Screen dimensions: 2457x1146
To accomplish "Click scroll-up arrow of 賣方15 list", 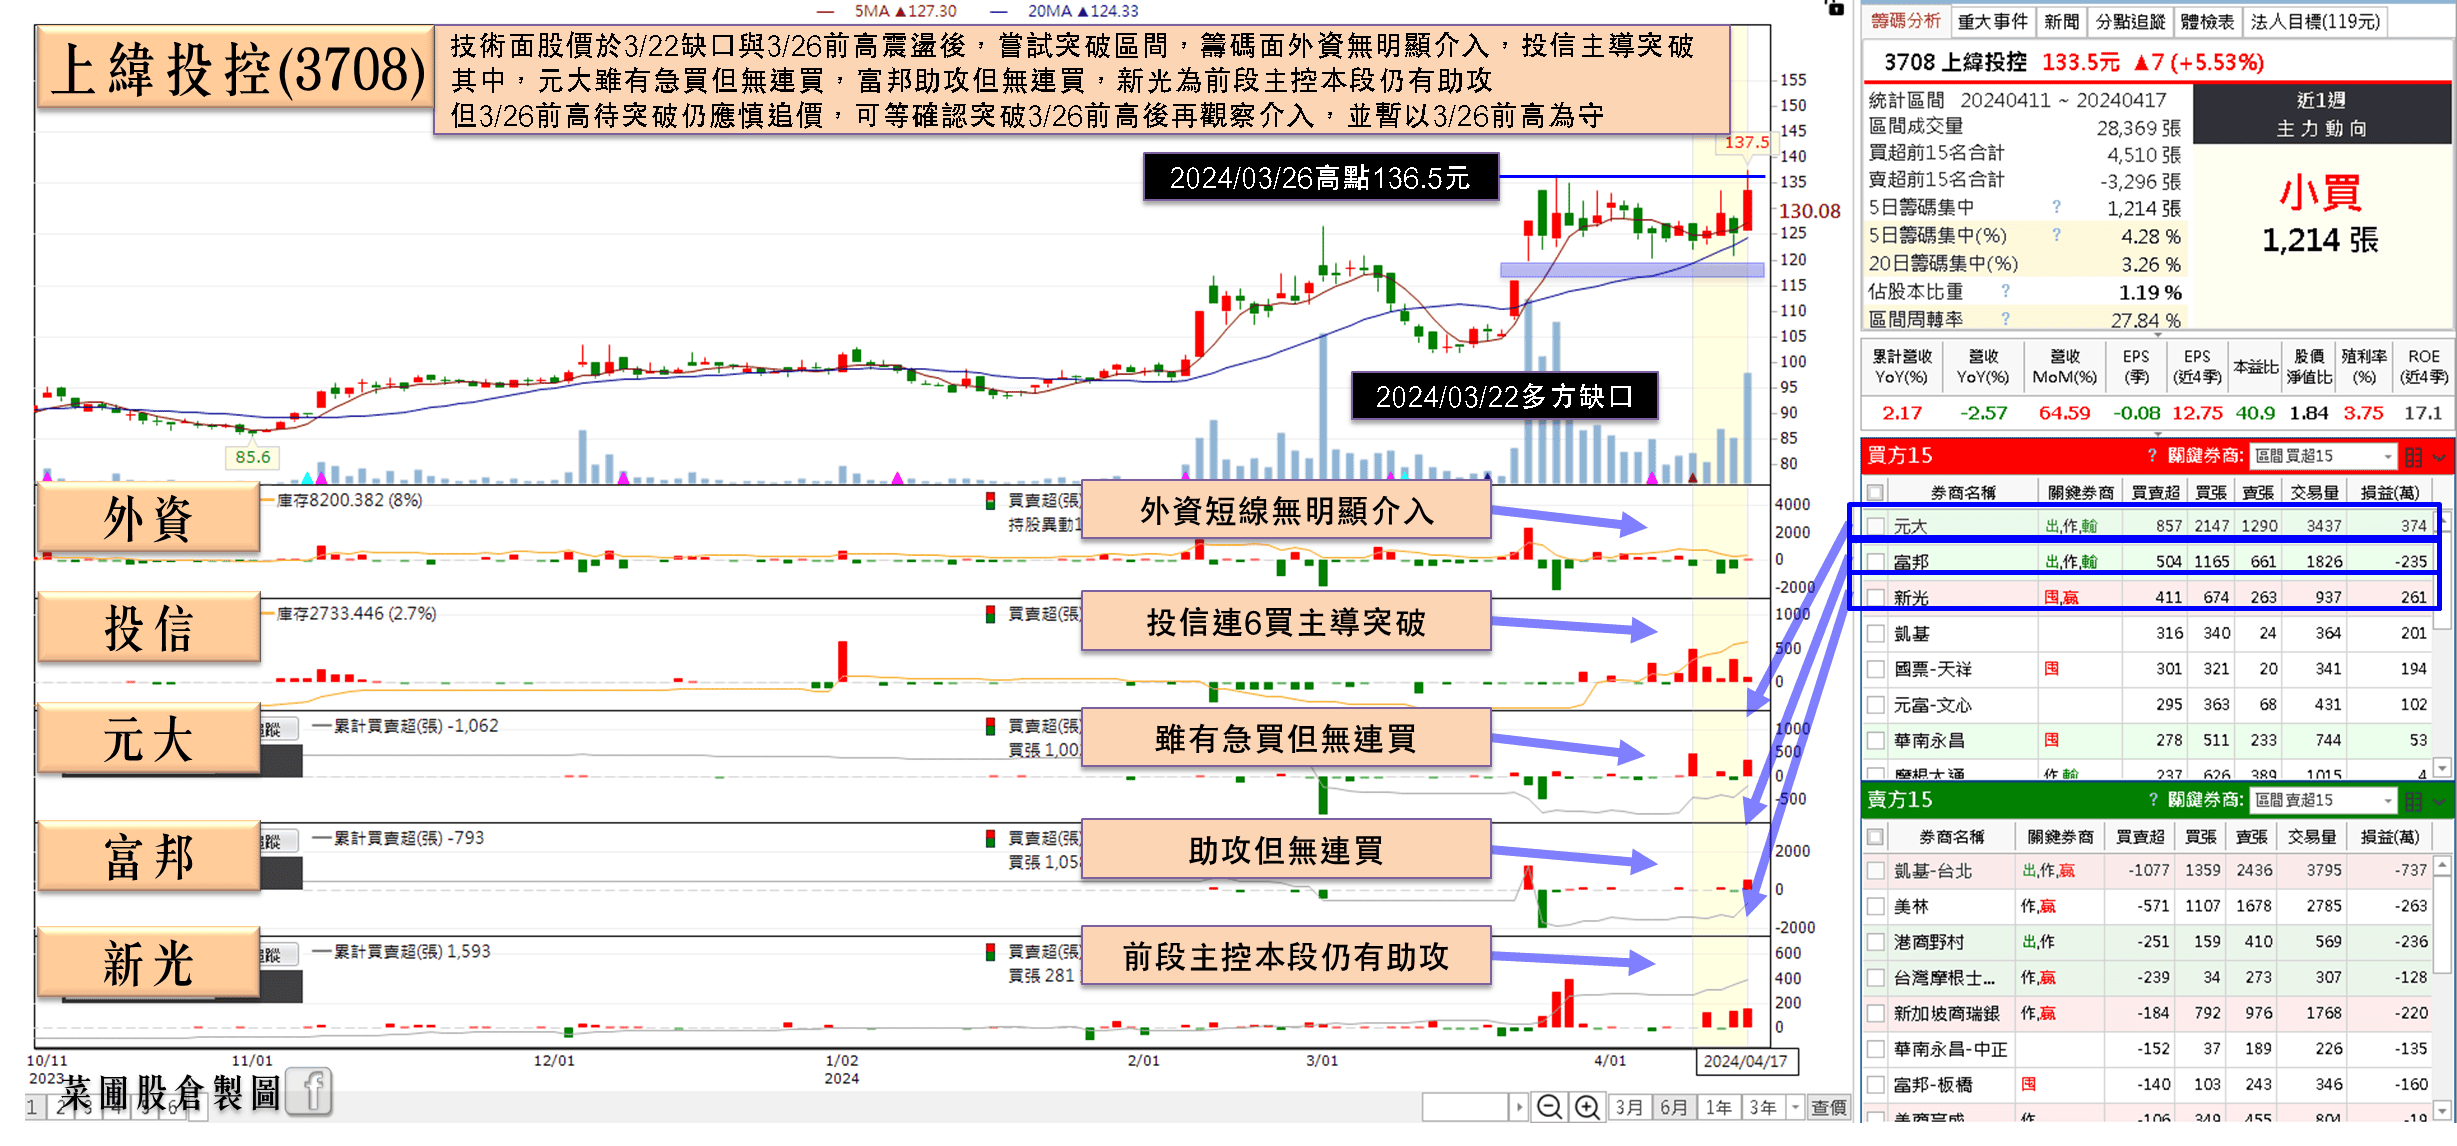I will pyautogui.click(x=2442, y=864).
